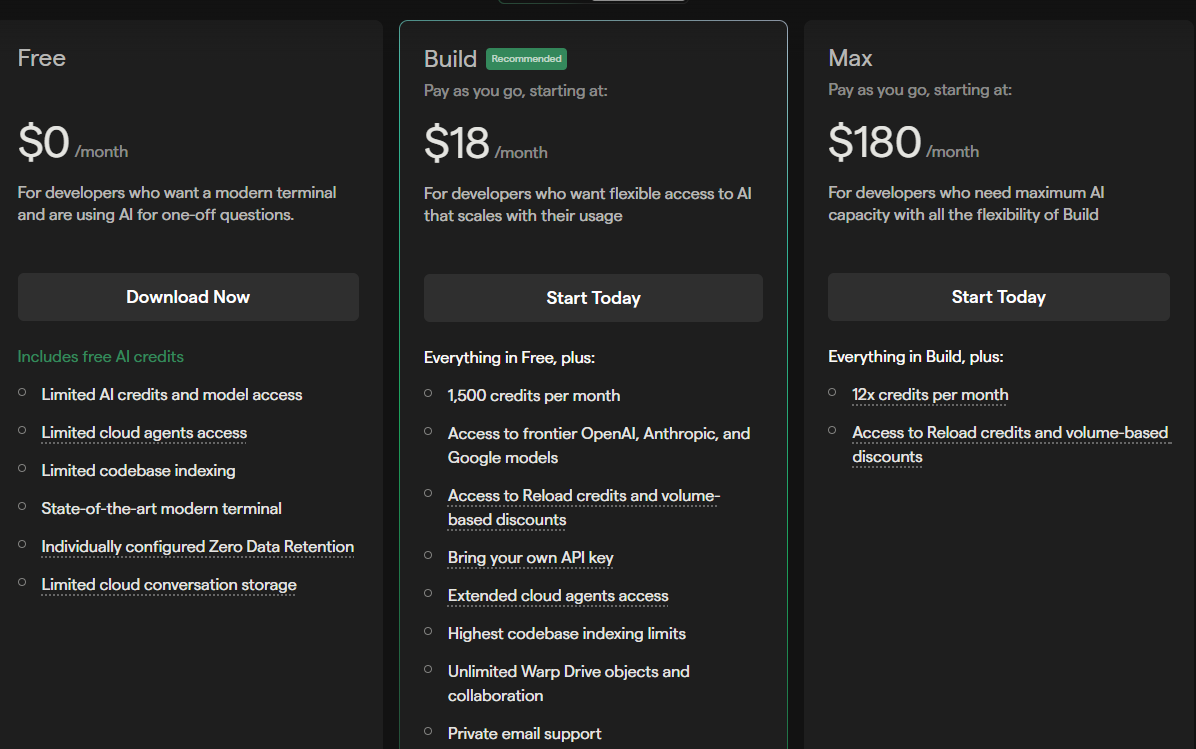Open the "Bring your own API key" link
Viewport: 1196px width, 749px height.
click(x=530, y=557)
